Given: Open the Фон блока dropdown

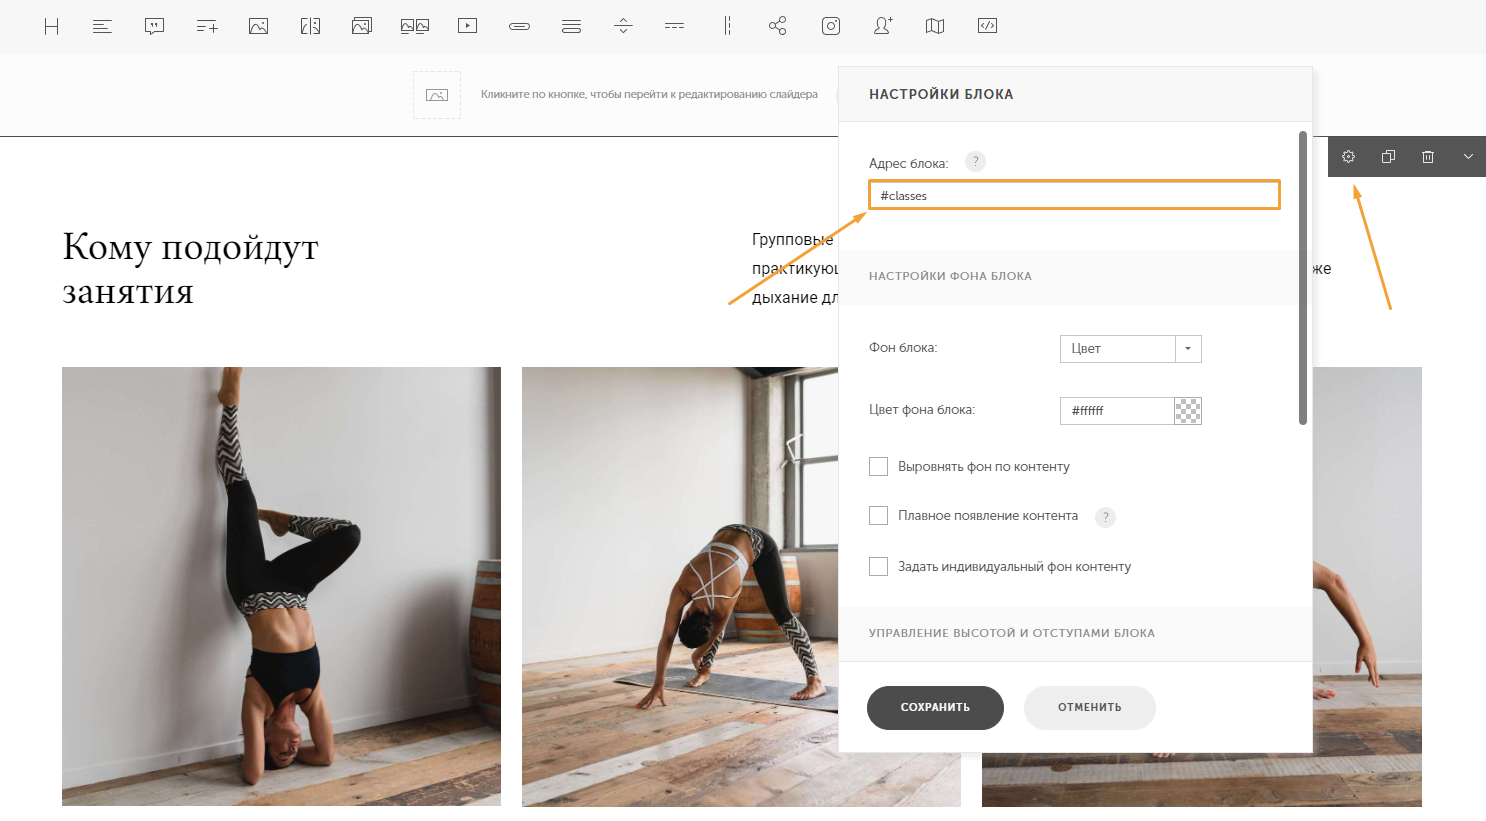Looking at the screenshot, I should [1130, 349].
